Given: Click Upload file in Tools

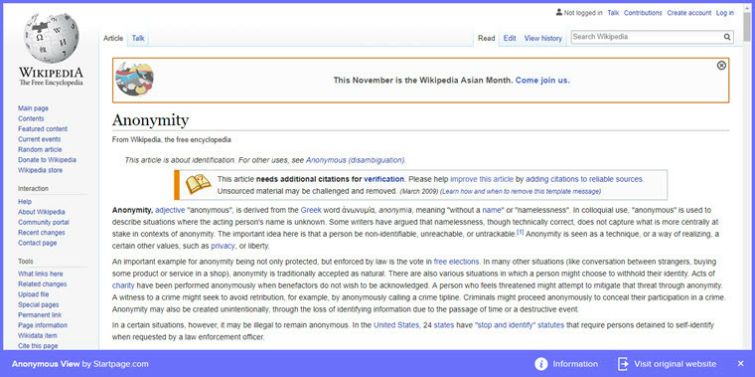Looking at the screenshot, I should (33, 295).
